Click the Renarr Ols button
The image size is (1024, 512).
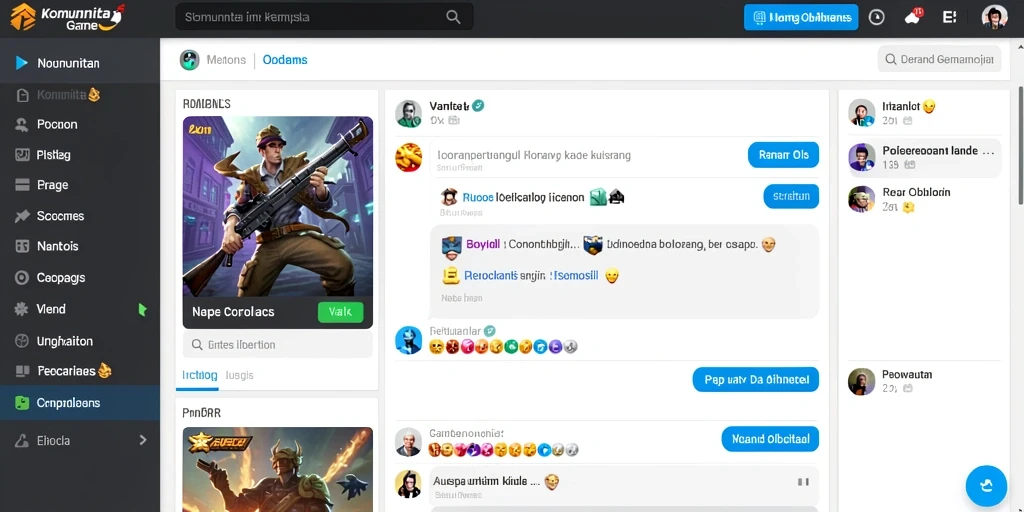(783, 155)
